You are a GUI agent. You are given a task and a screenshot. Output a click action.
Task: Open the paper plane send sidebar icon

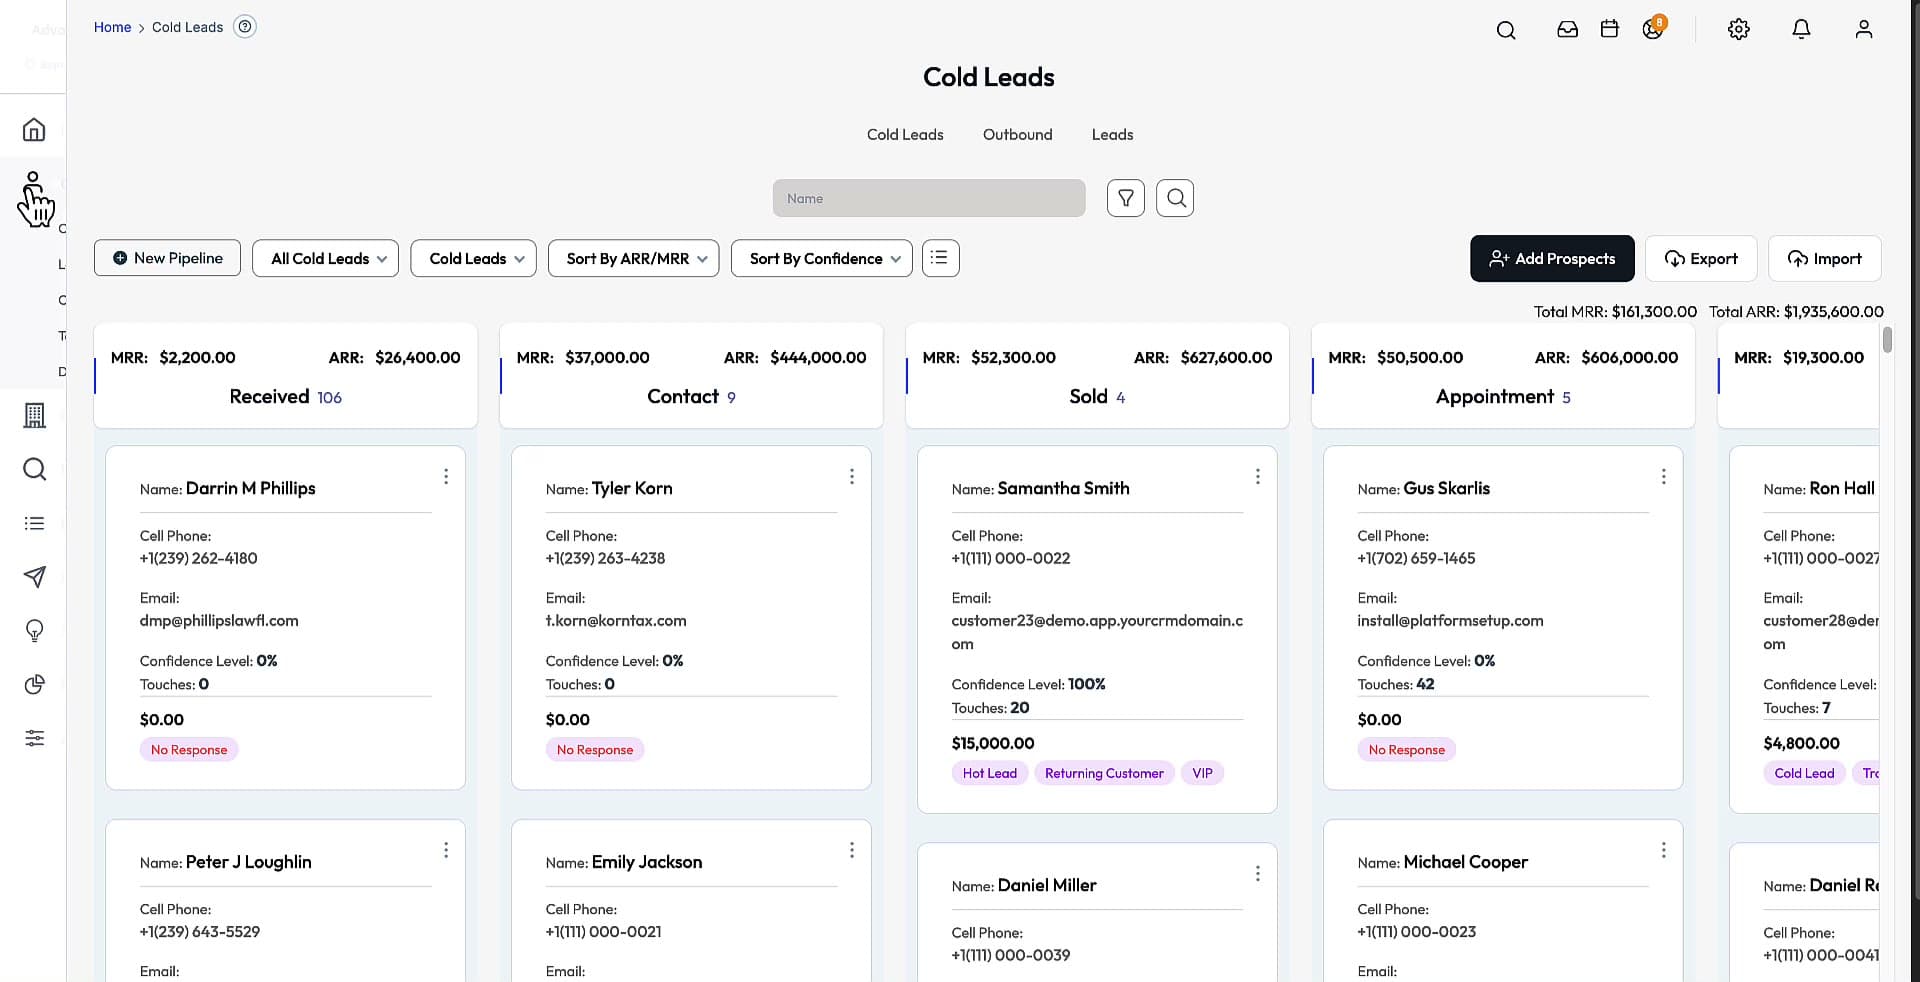[x=34, y=577]
